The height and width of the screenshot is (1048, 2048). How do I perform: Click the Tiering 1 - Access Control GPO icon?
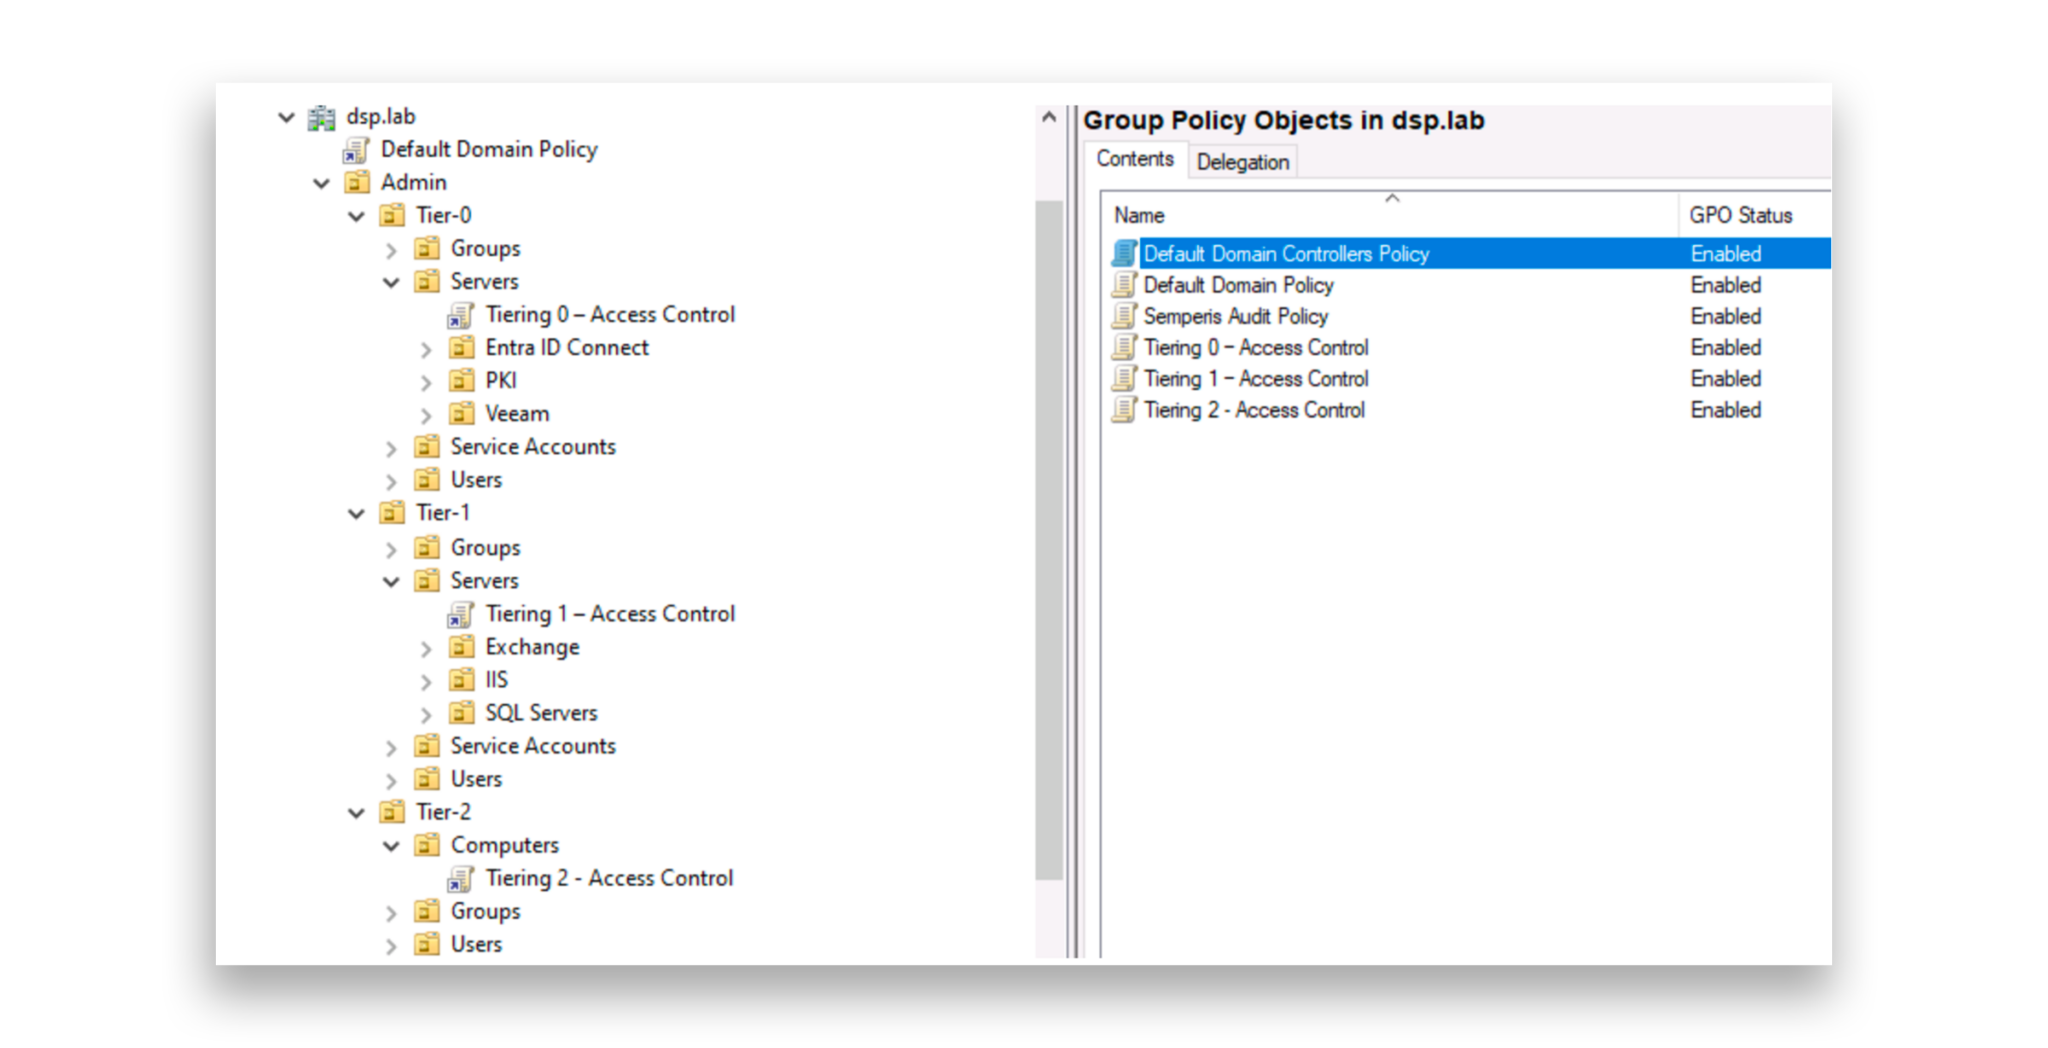[x=1122, y=378]
